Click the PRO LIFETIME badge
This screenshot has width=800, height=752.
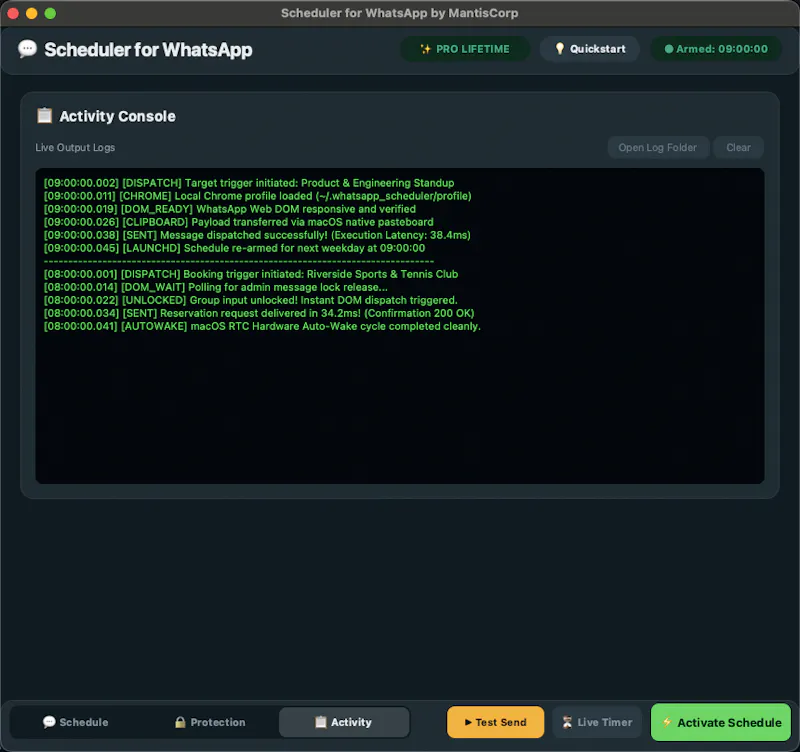tap(465, 49)
